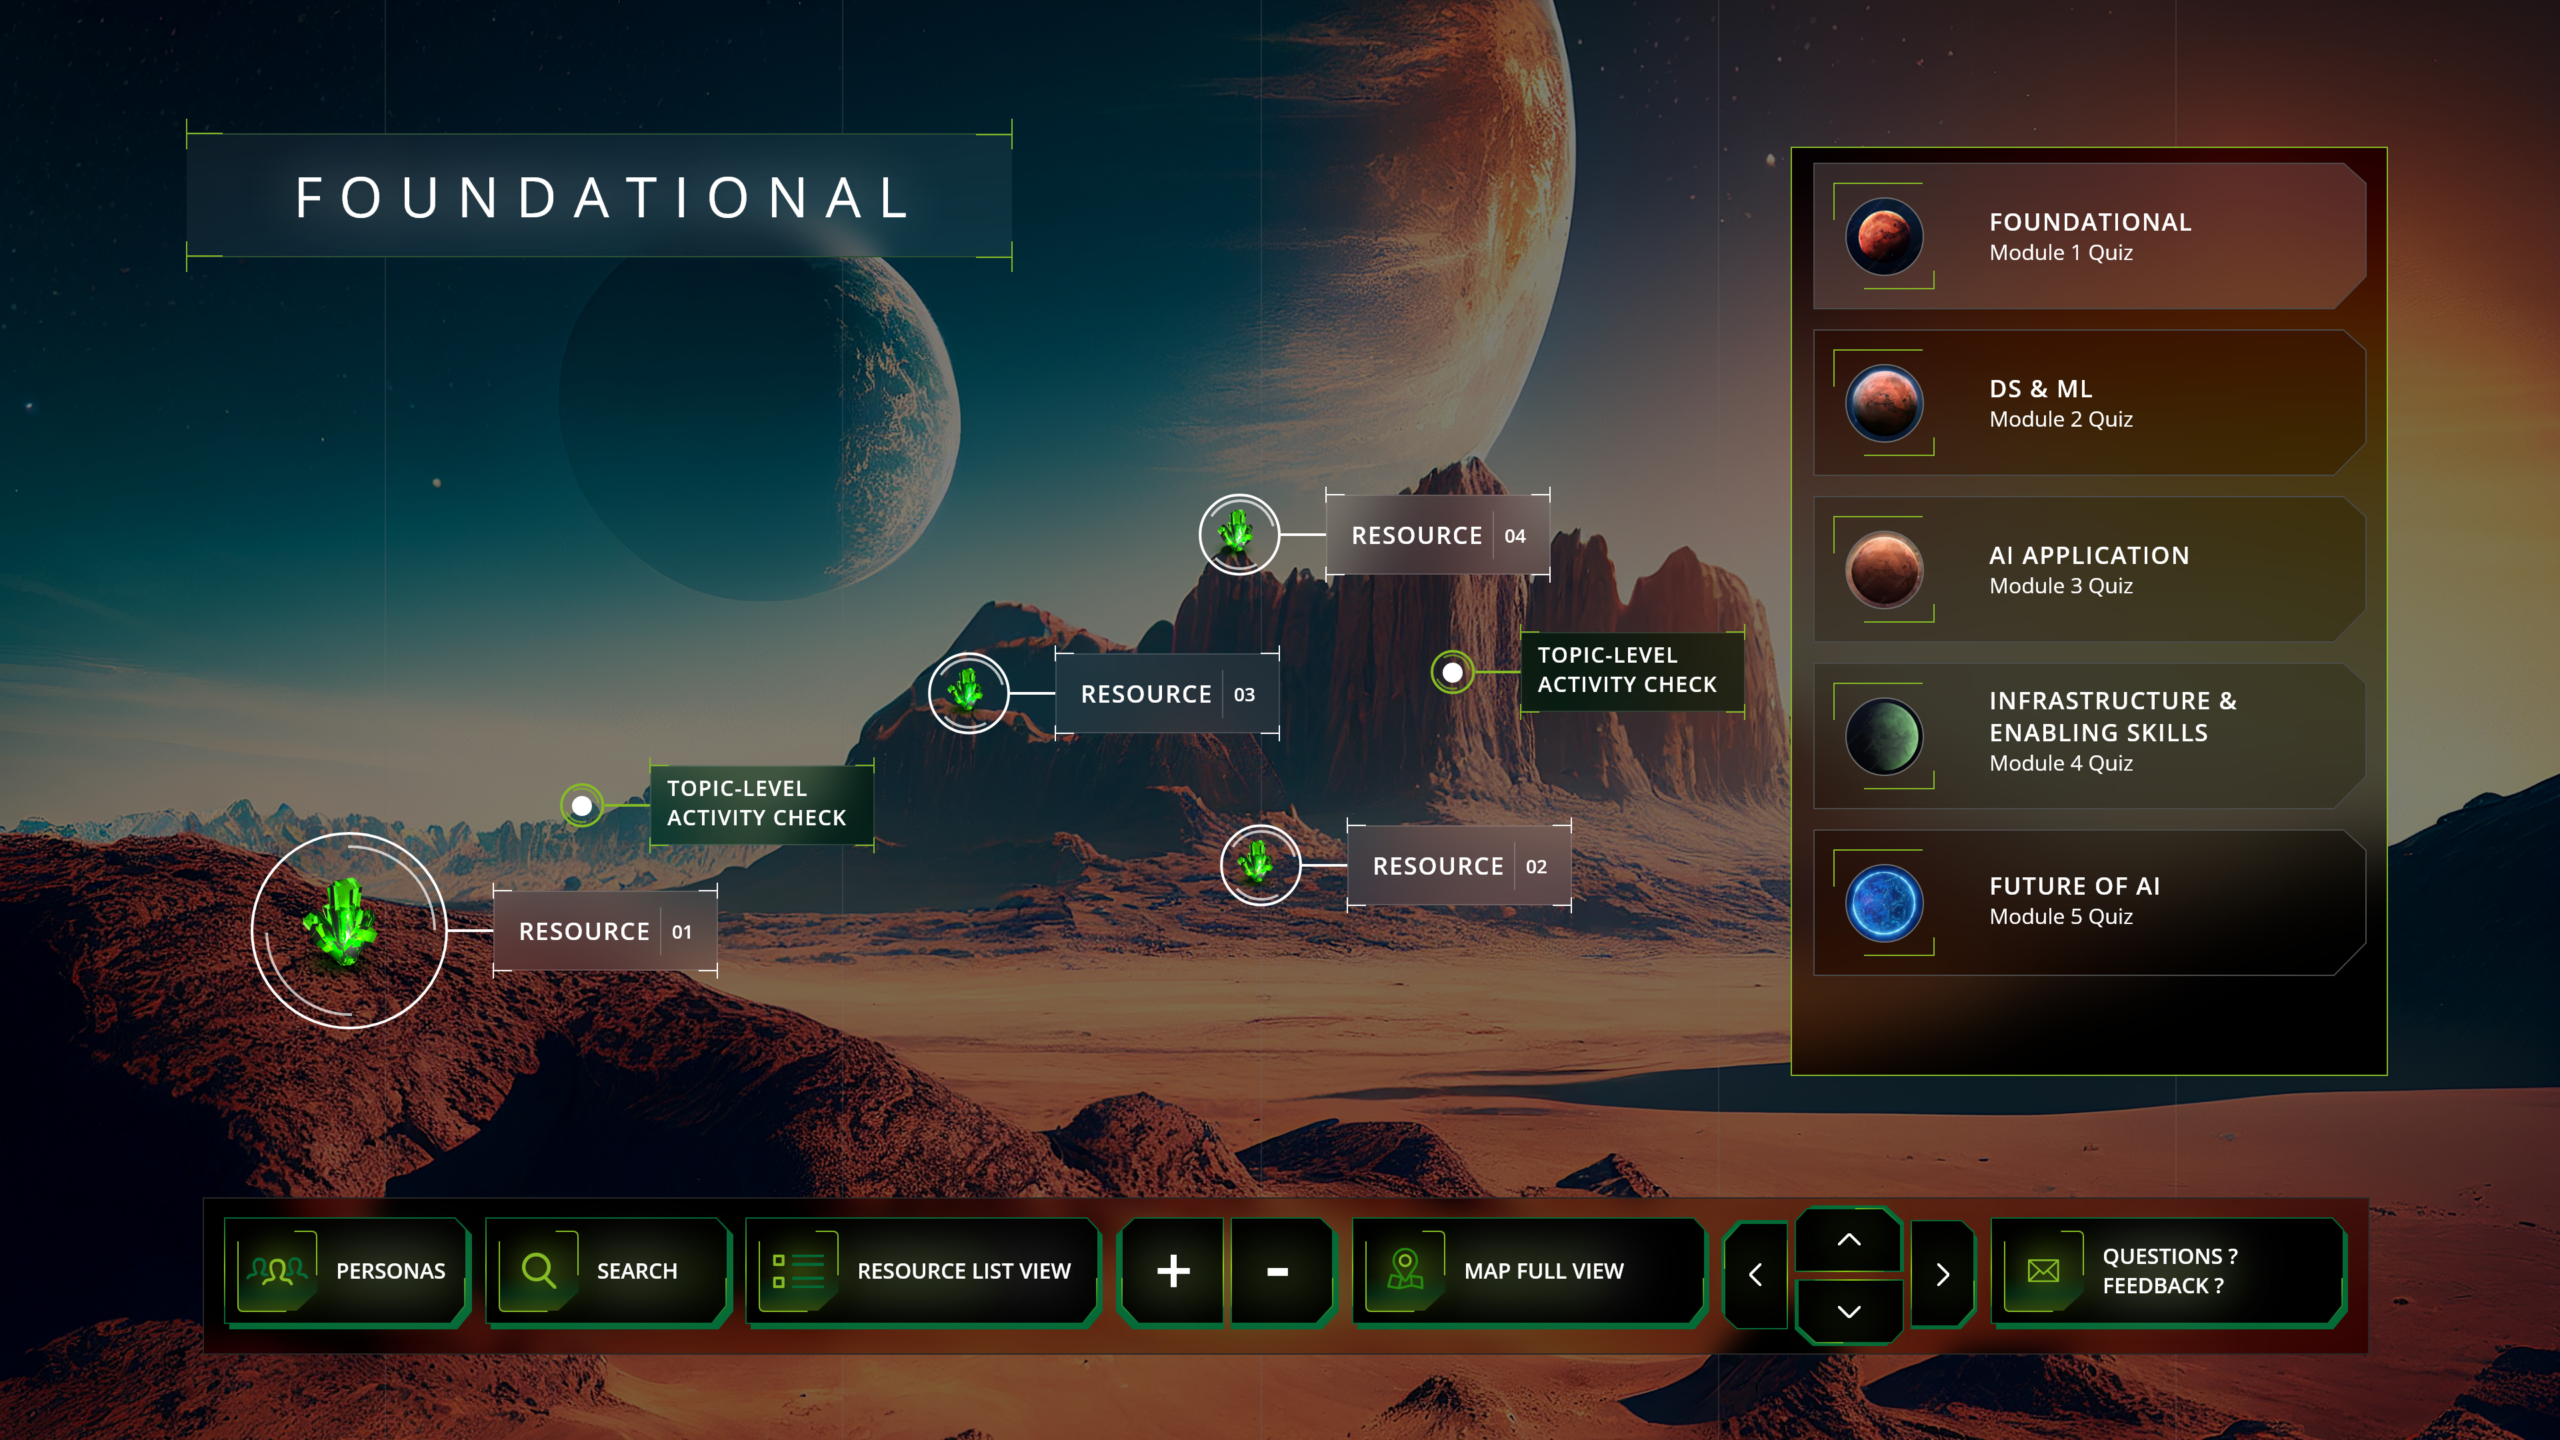Click the Resource List View list icon

(798, 1272)
